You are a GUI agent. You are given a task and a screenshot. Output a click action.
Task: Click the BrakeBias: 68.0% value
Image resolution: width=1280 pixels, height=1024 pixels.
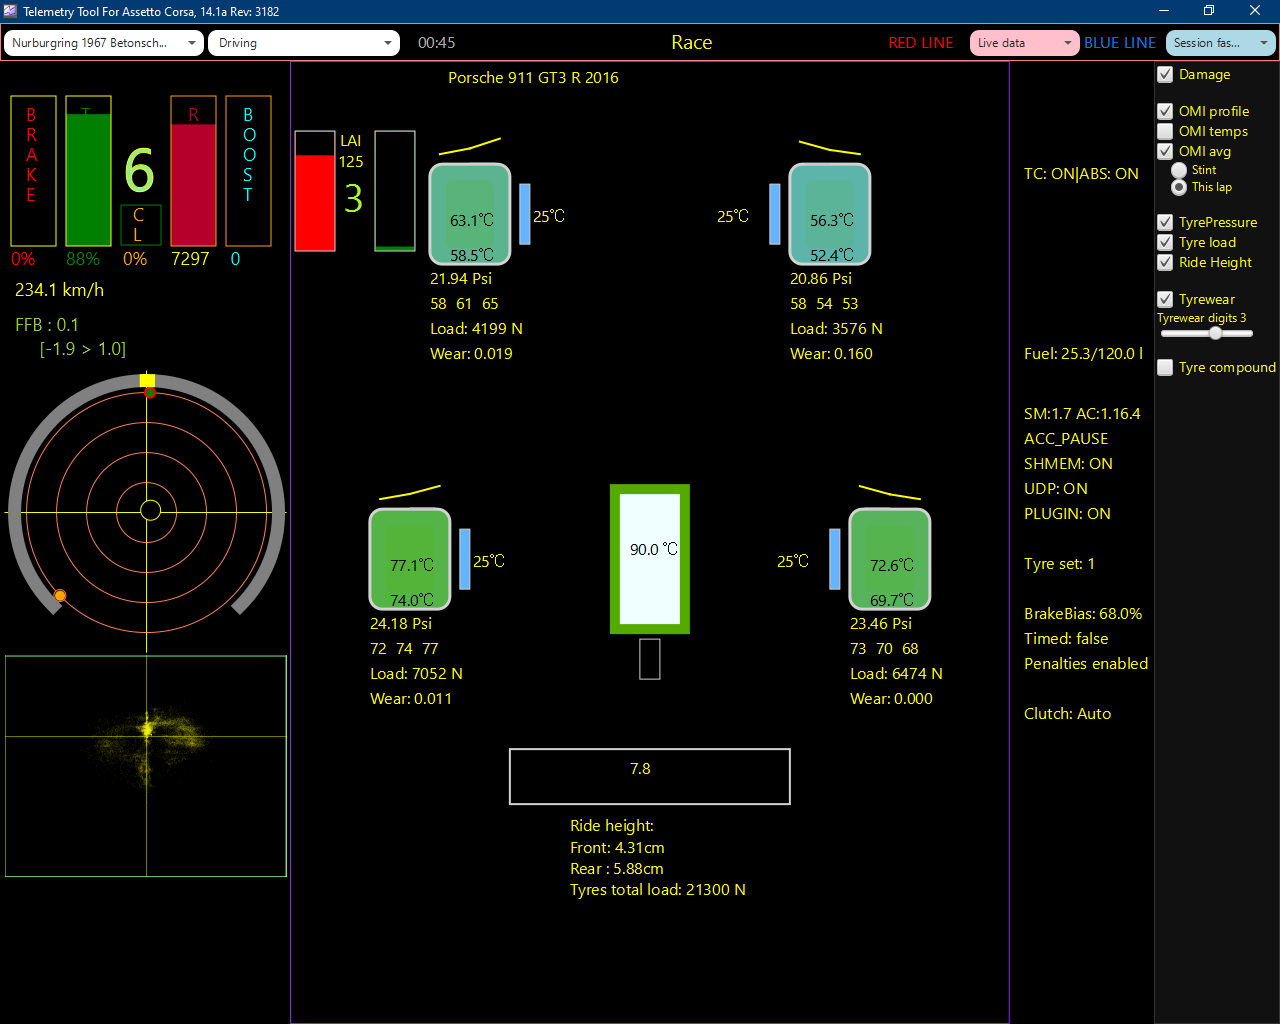[x=1083, y=614]
